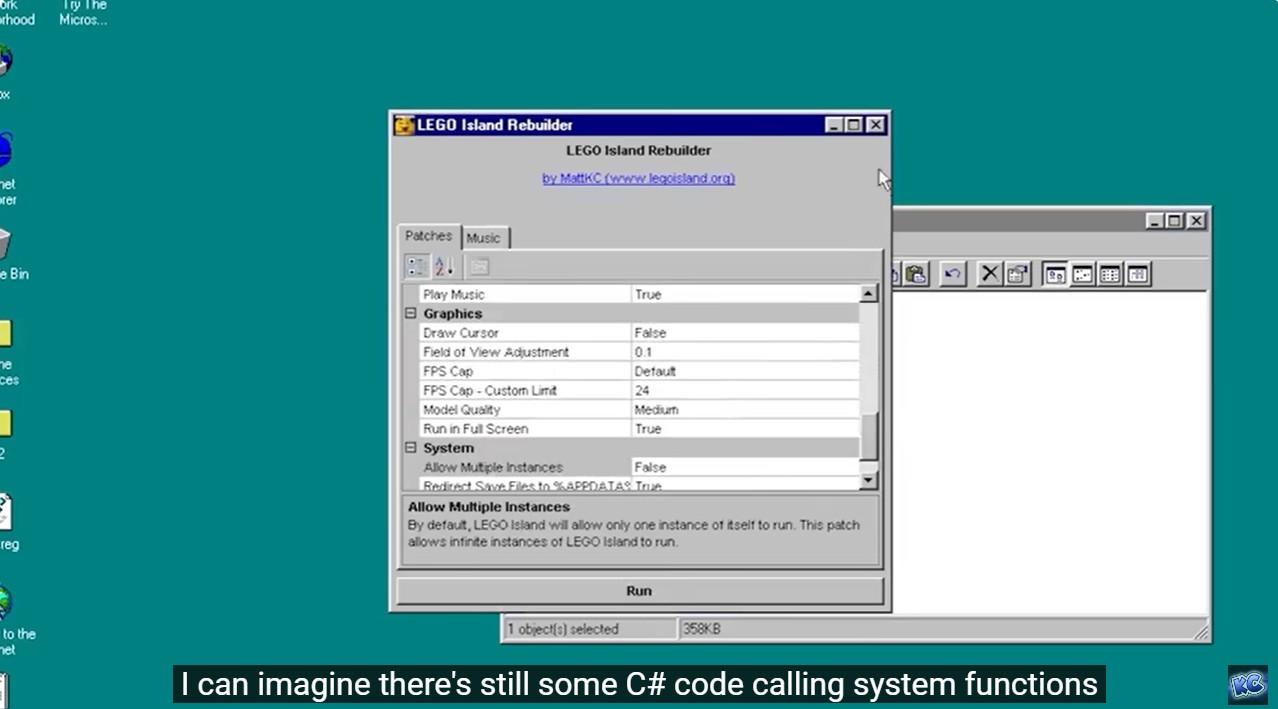1278x709 pixels.
Task: Click the property grid scroll-down arrow
Action: pos(868,481)
